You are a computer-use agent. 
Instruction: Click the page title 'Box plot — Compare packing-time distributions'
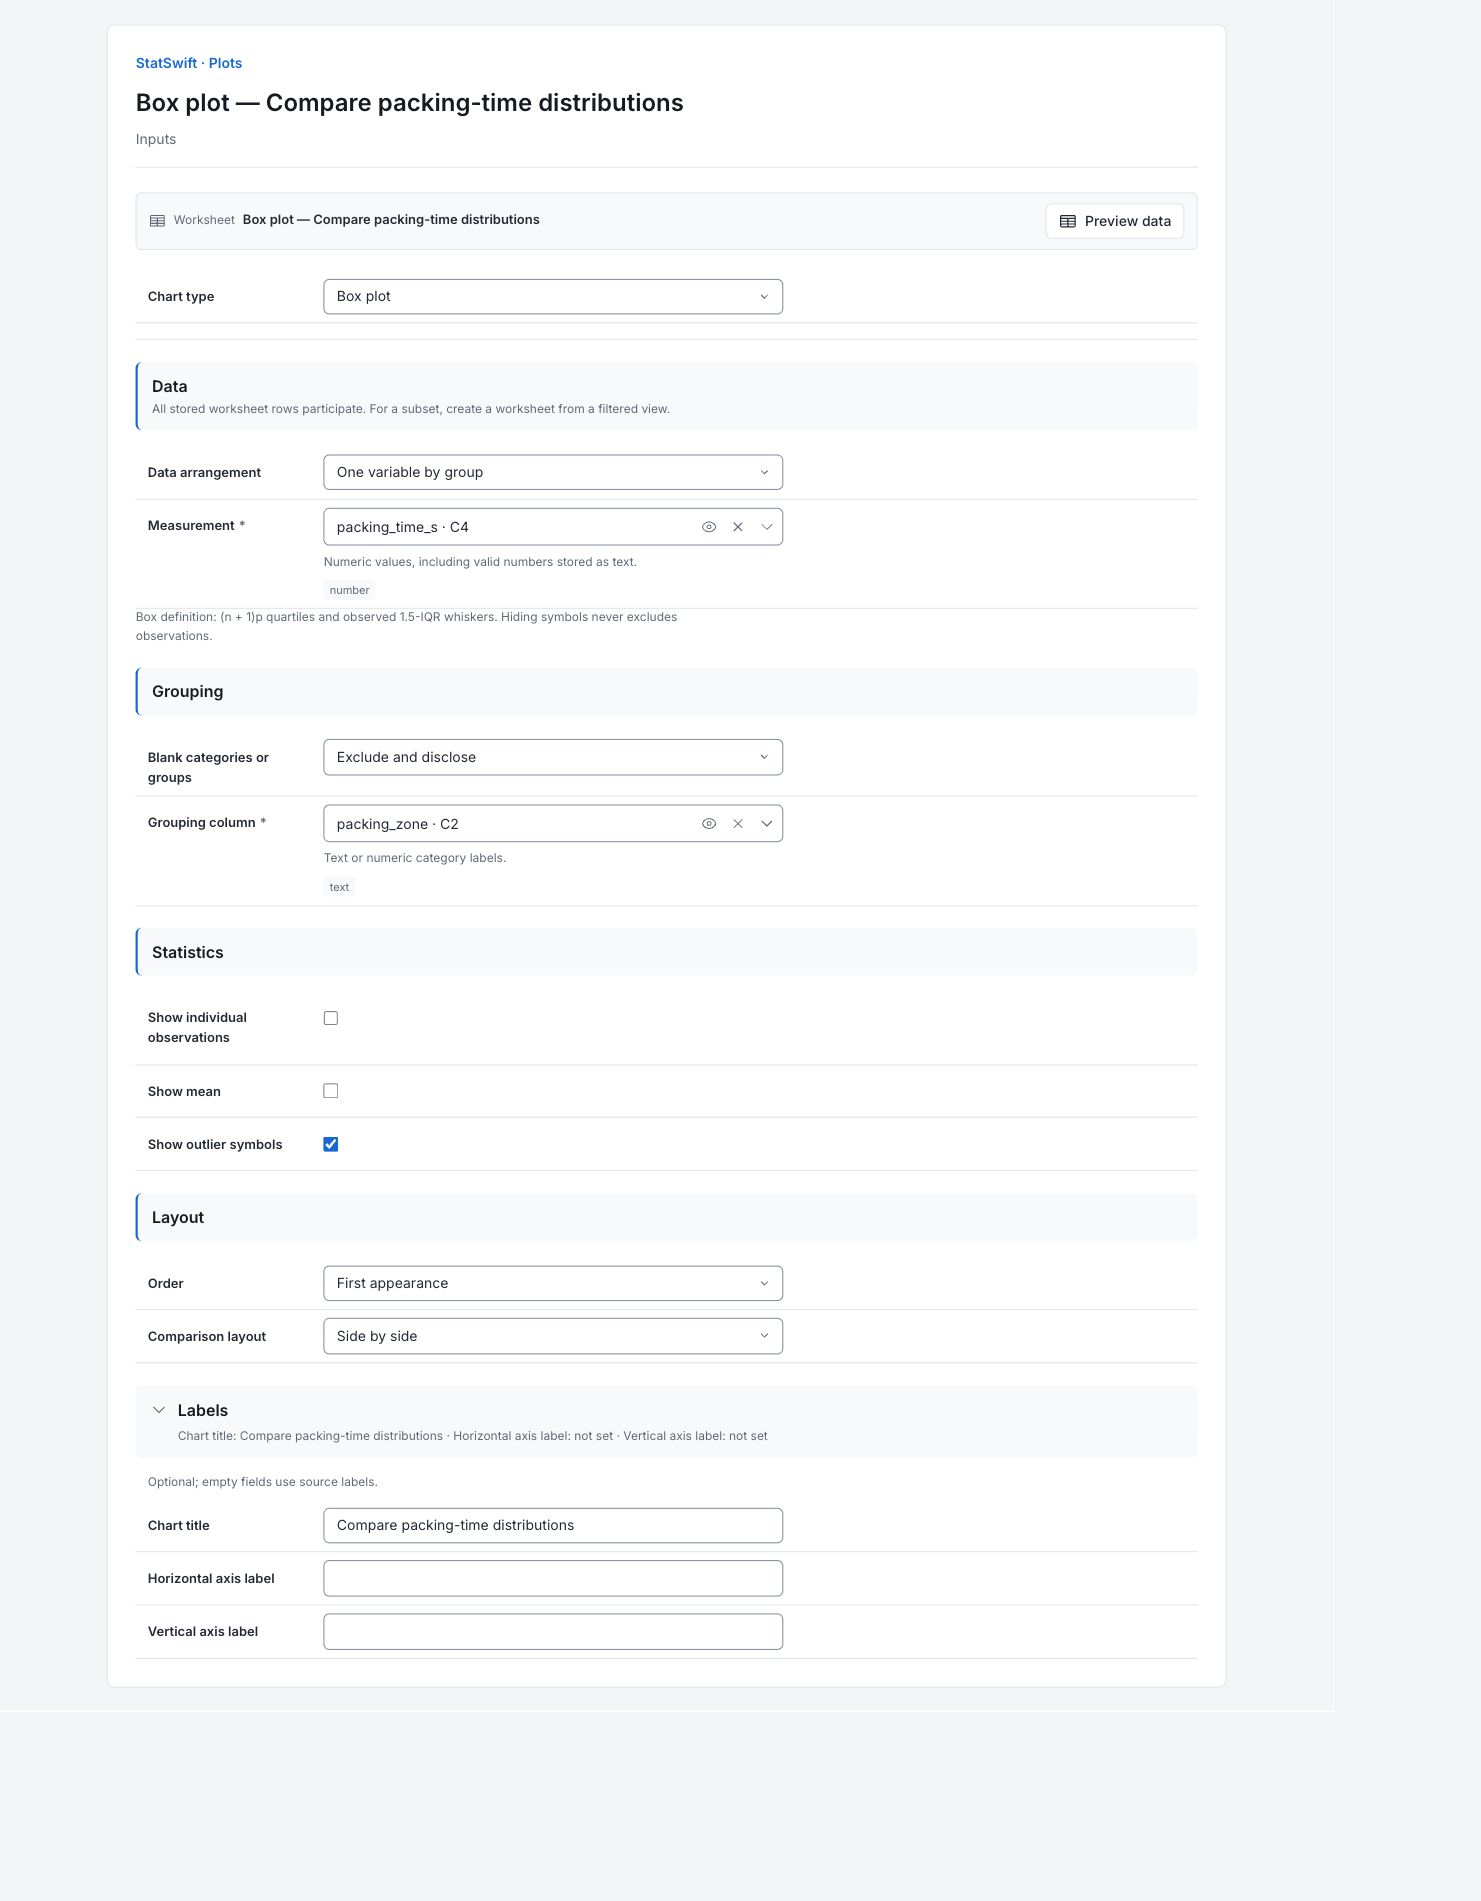click(x=410, y=103)
